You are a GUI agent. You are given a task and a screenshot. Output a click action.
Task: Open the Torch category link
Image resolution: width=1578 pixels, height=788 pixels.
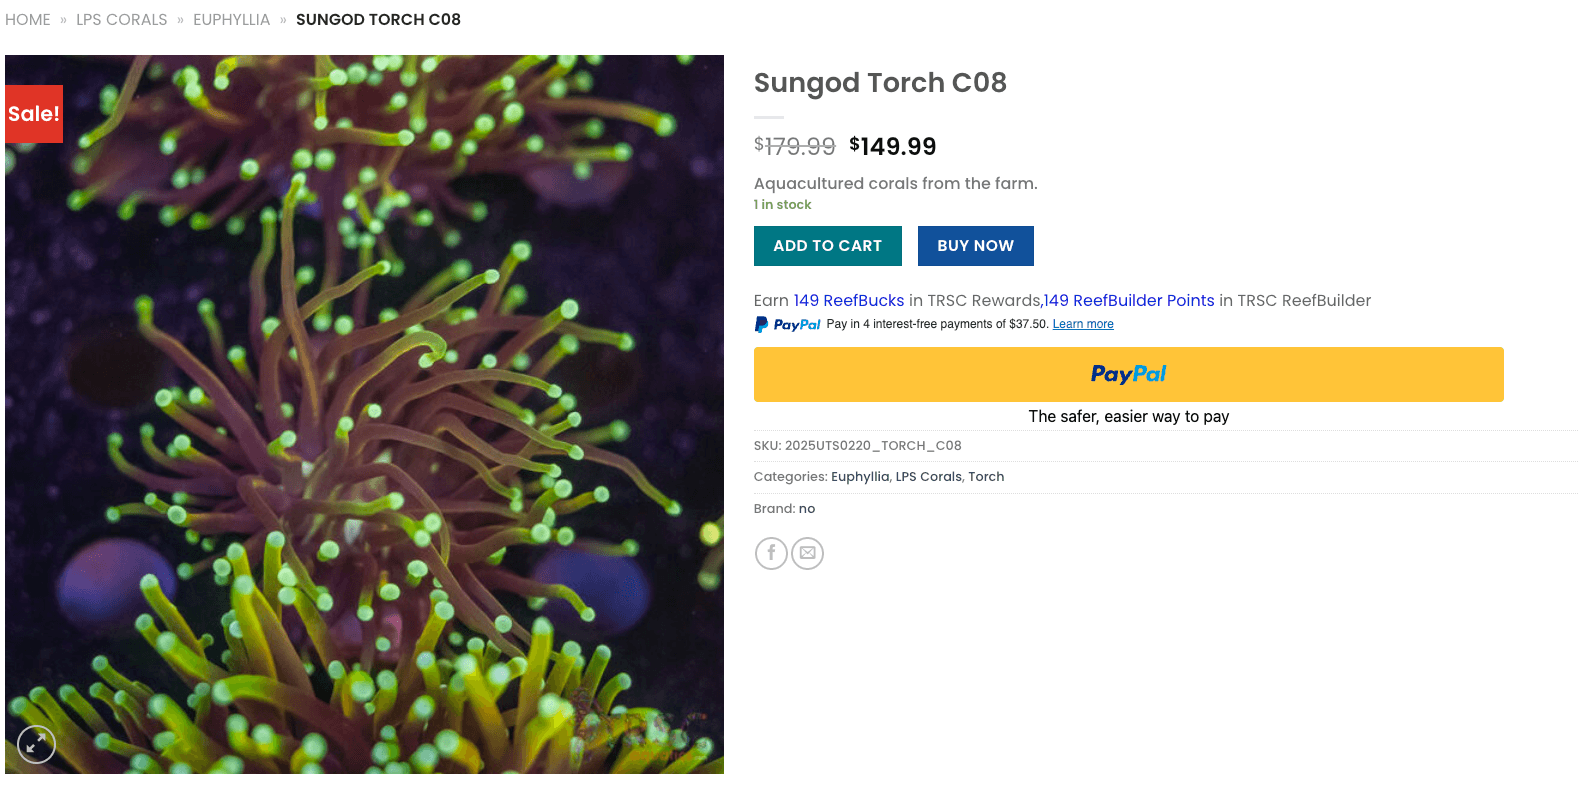tap(986, 476)
